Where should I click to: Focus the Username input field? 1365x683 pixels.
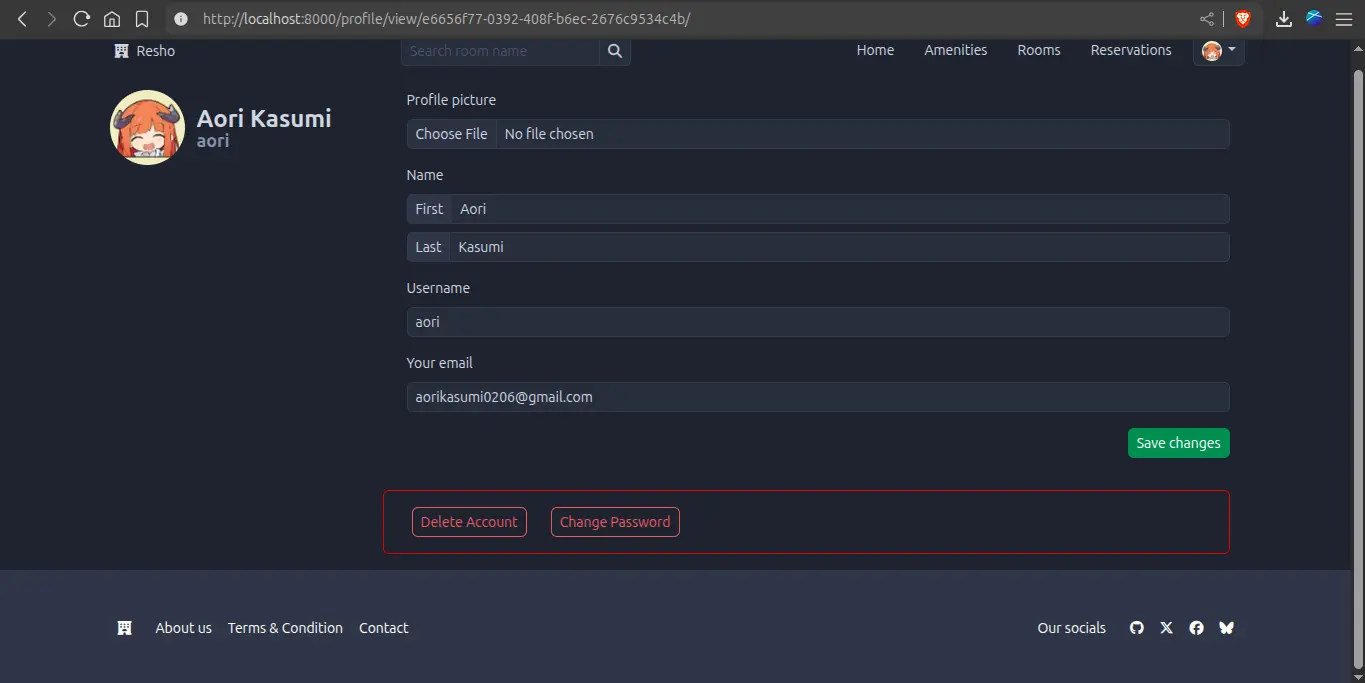[817, 322]
